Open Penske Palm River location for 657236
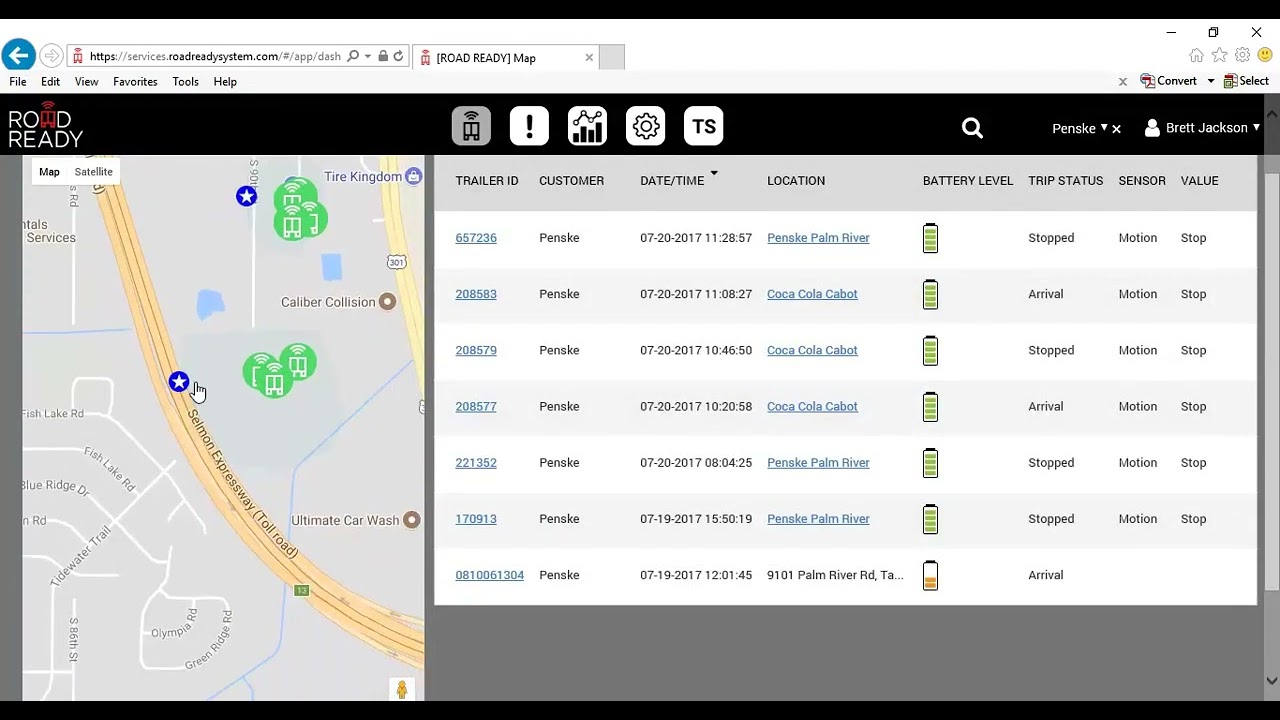Screen dimensions: 1280x720 pyautogui.click(x=818, y=238)
